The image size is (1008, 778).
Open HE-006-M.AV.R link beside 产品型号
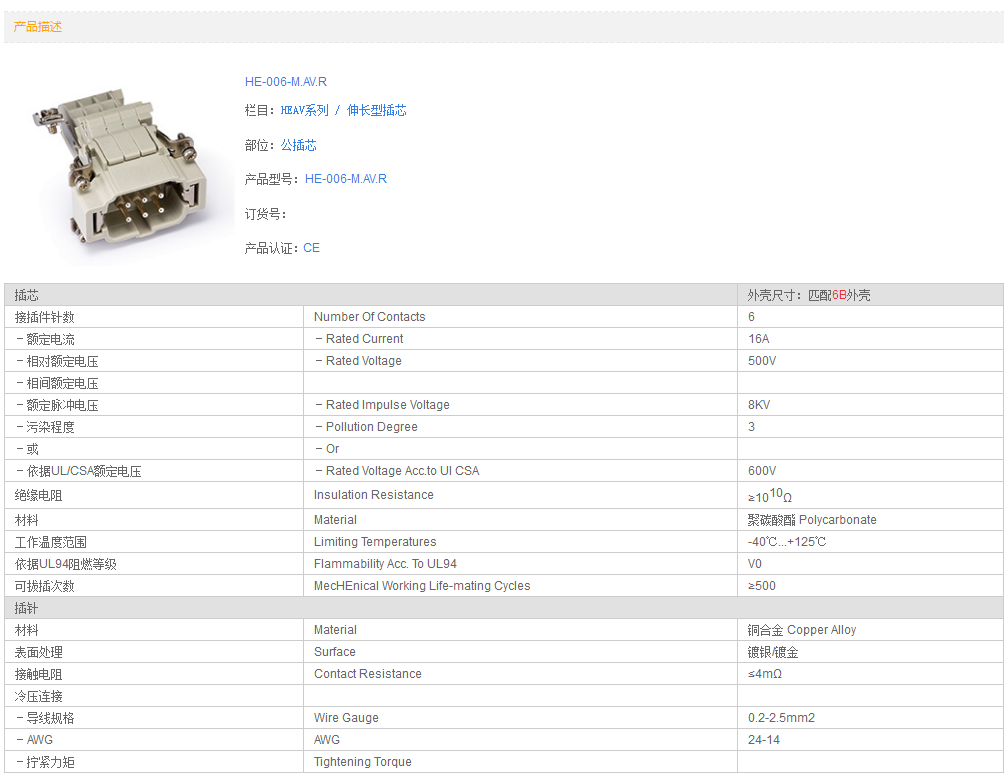pyautogui.click(x=345, y=179)
